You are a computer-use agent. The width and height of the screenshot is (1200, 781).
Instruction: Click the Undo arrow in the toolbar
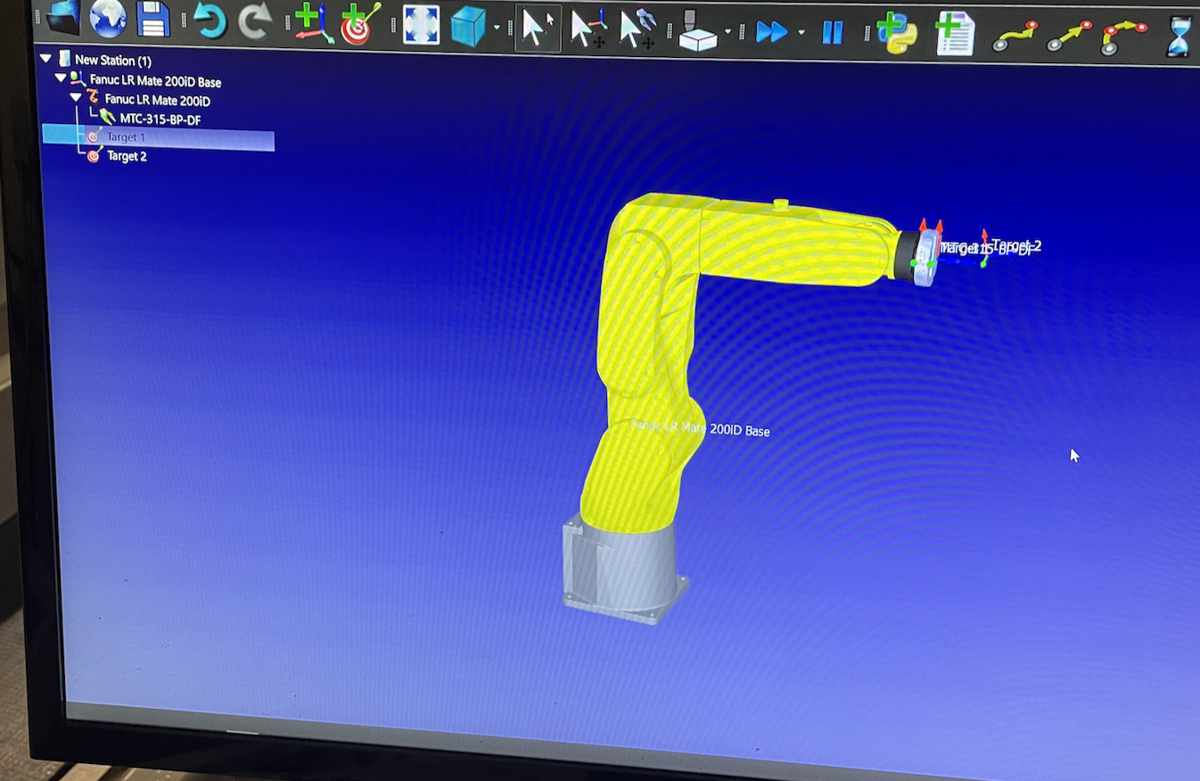209,22
